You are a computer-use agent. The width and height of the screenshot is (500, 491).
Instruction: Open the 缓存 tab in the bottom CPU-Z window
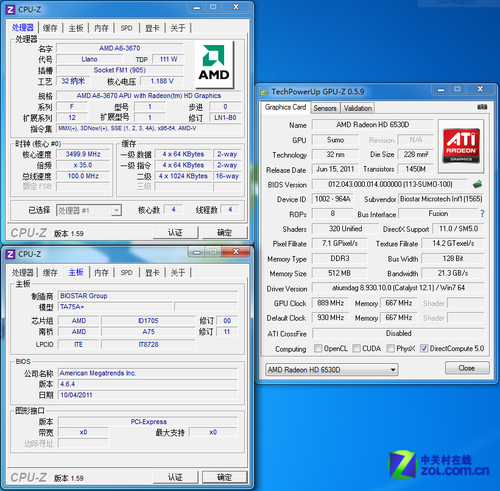(x=50, y=273)
